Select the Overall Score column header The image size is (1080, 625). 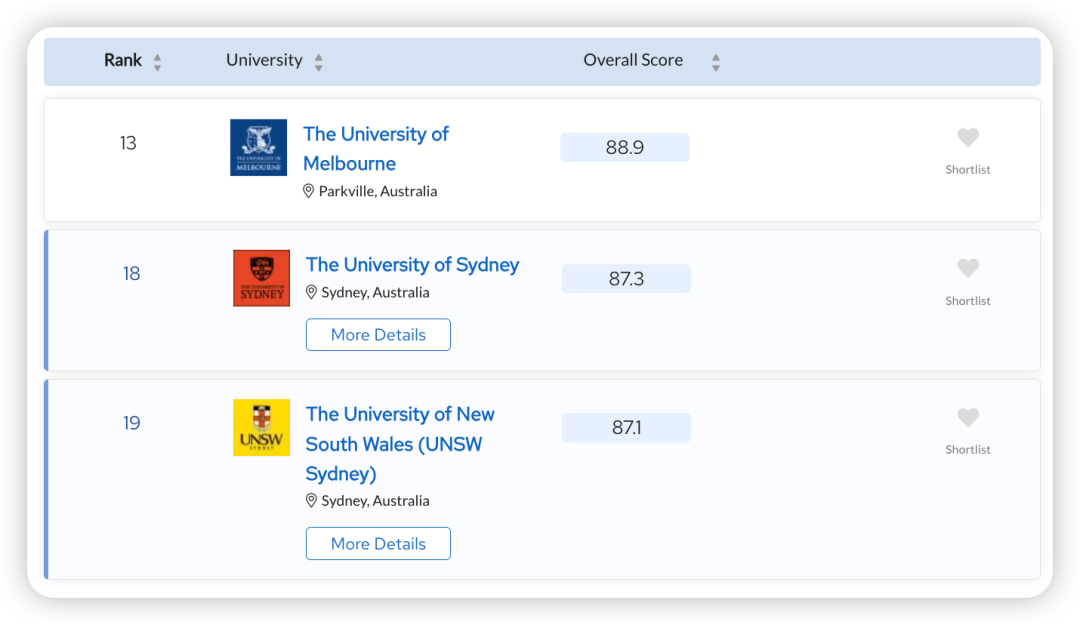pyautogui.click(x=633, y=60)
